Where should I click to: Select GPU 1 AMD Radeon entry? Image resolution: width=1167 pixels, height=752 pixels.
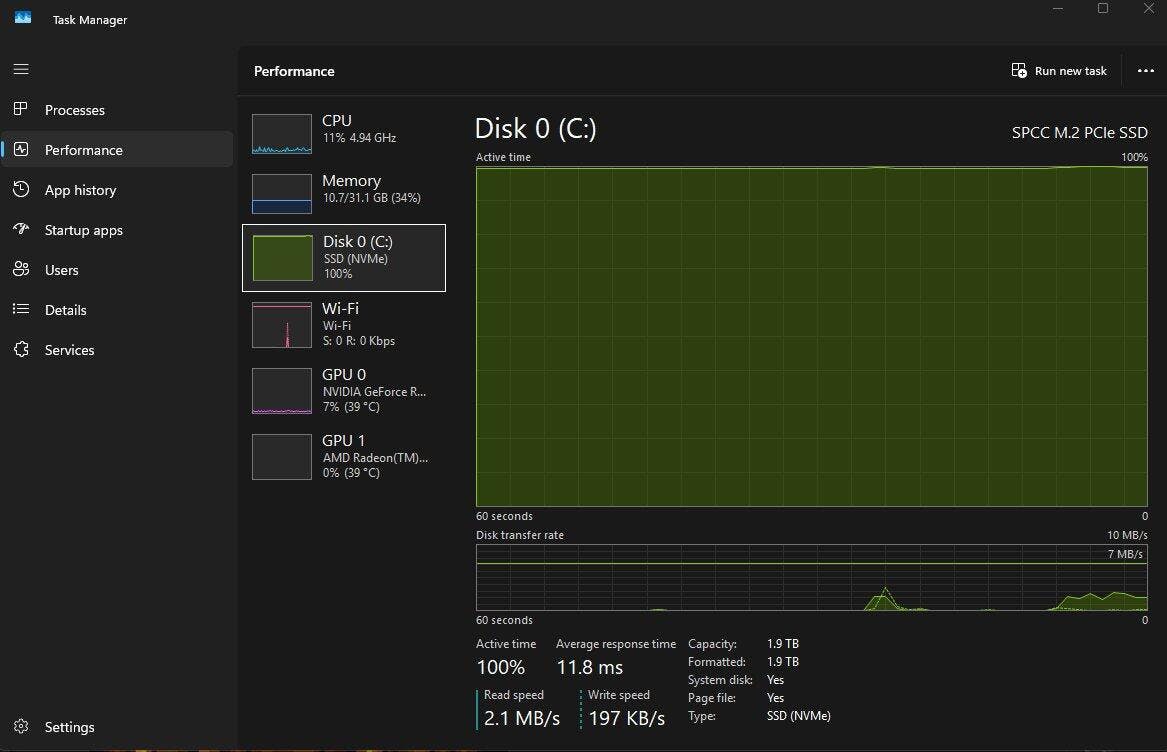point(343,456)
